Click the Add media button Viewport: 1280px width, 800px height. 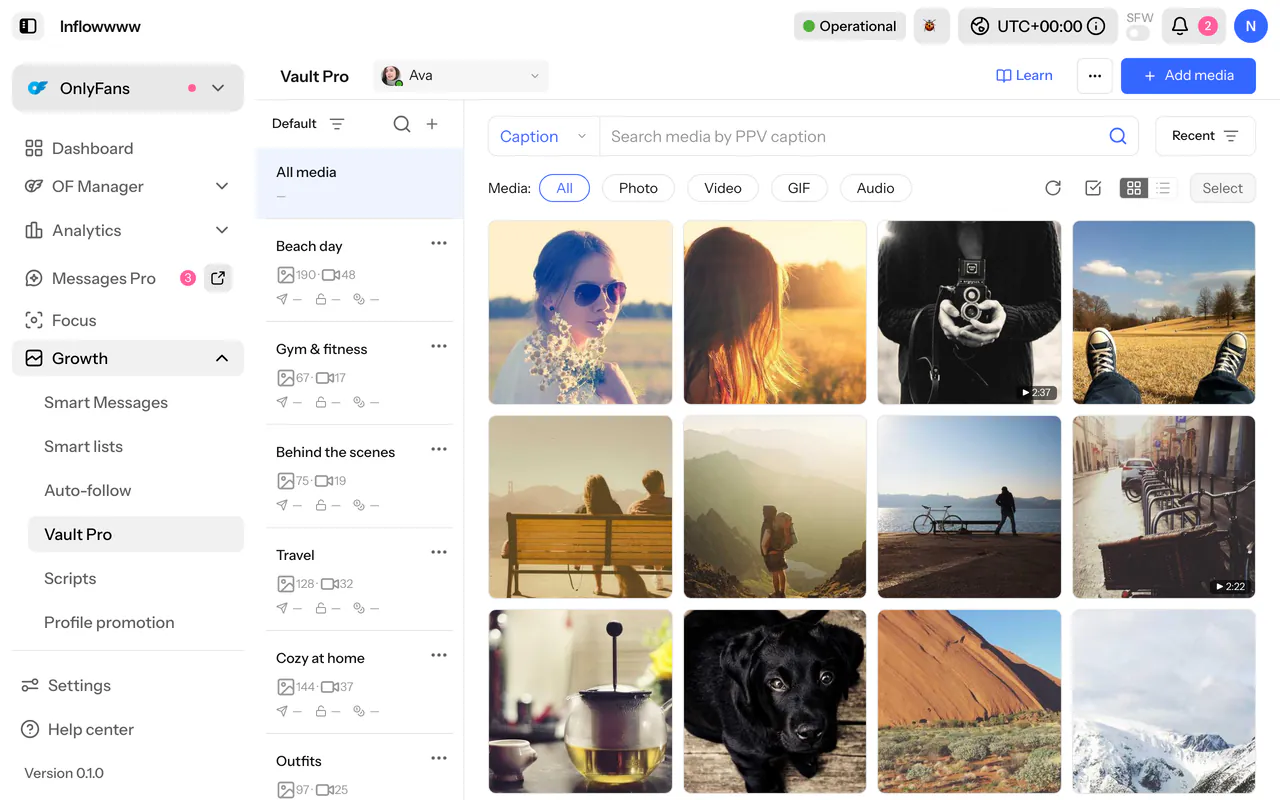1188,76
